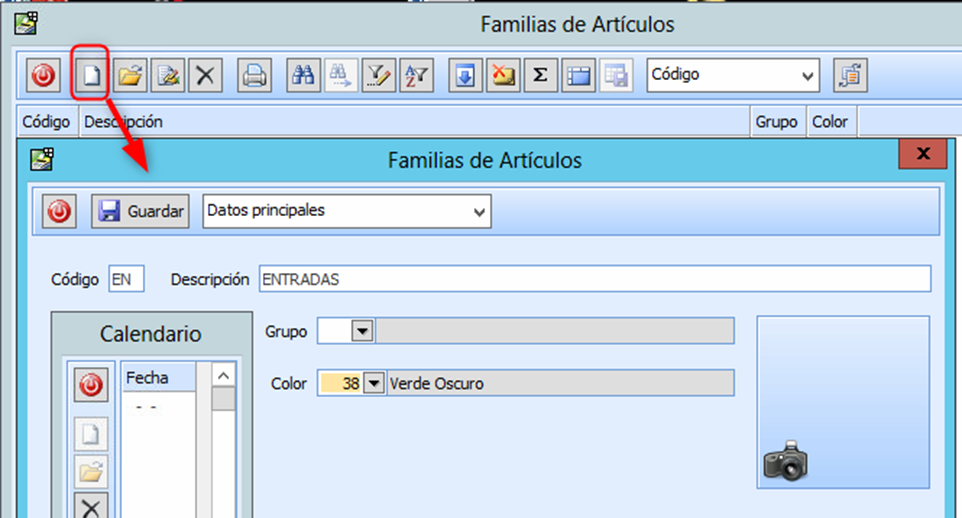Expand the Datos principales dropdown
The height and width of the screenshot is (518, 962).
[479, 212]
